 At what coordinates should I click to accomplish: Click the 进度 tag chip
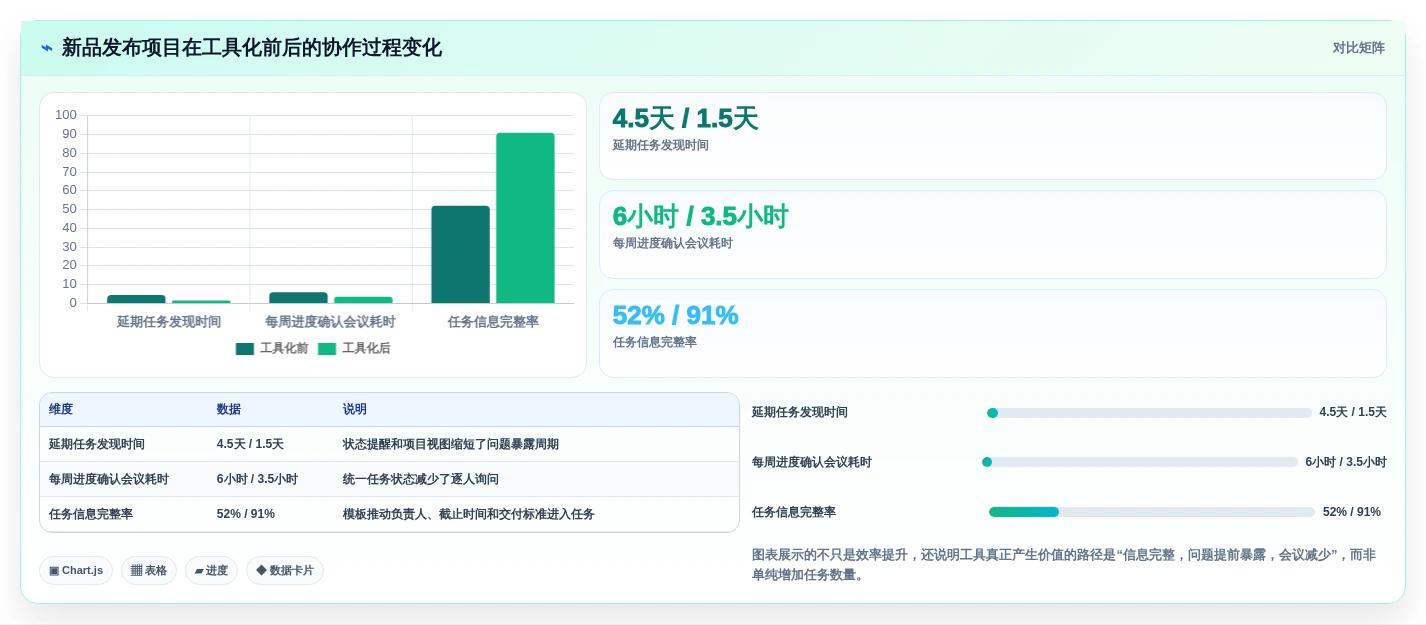coord(211,570)
